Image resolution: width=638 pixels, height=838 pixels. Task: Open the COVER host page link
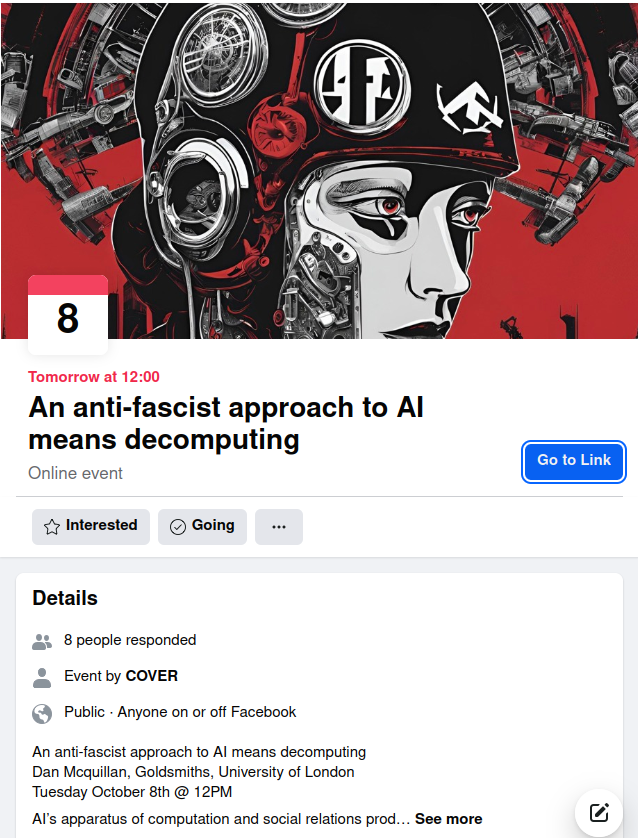151,676
